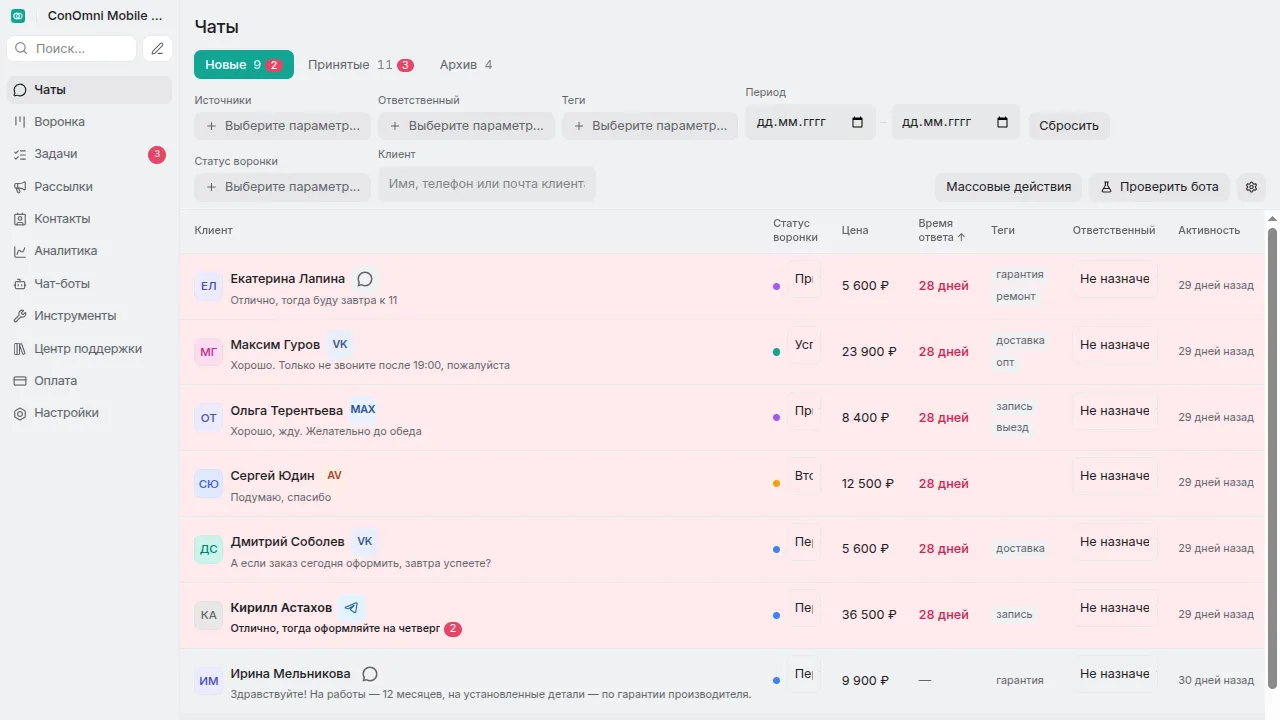Open calendar picker in the start date field
1280x720 pixels.
click(857, 122)
